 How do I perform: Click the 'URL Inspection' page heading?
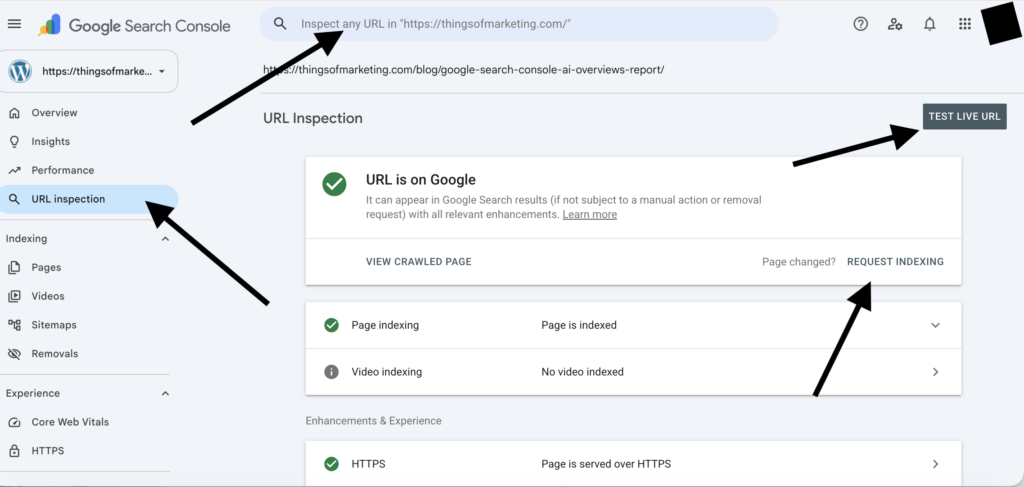pos(313,119)
